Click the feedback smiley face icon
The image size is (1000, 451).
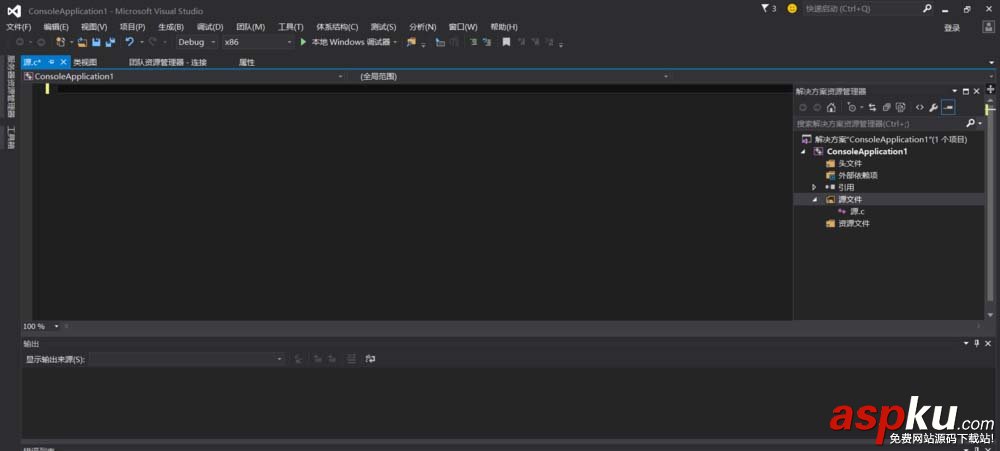[x=792, y=9]
